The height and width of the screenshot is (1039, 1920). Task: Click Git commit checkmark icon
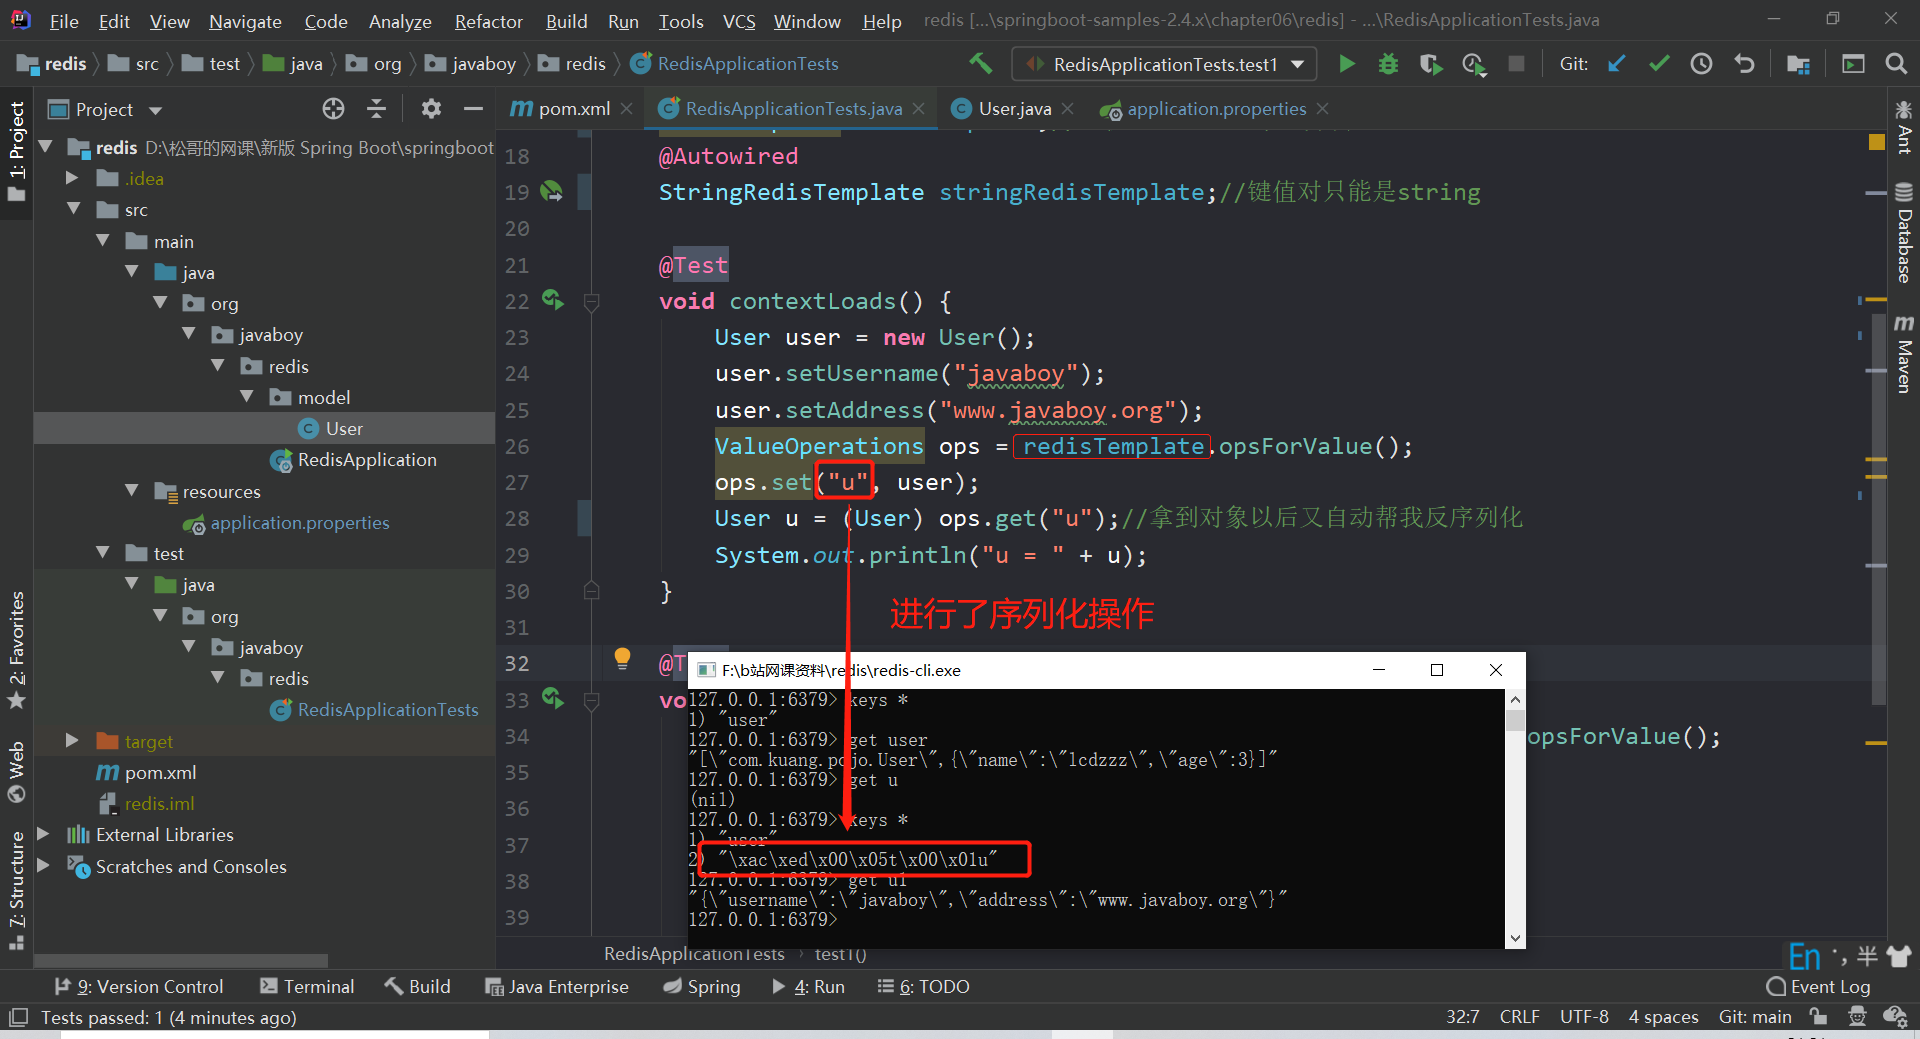pos(1659,64)
